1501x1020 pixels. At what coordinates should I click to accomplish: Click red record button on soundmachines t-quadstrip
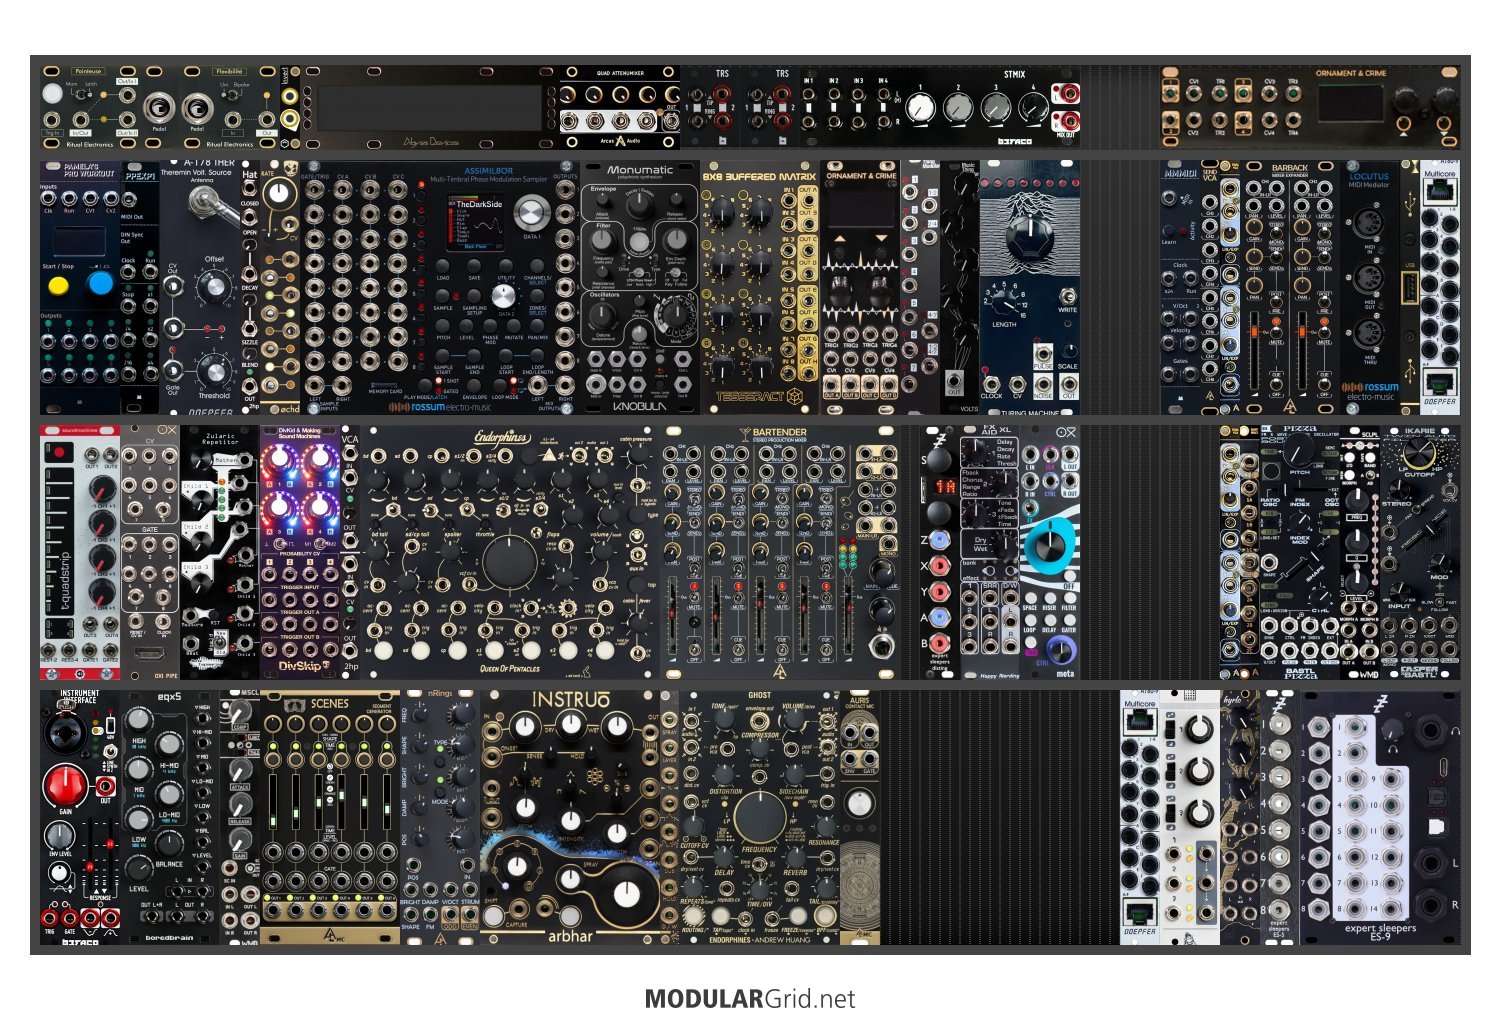pyautogui.click(x=58, y=452)
